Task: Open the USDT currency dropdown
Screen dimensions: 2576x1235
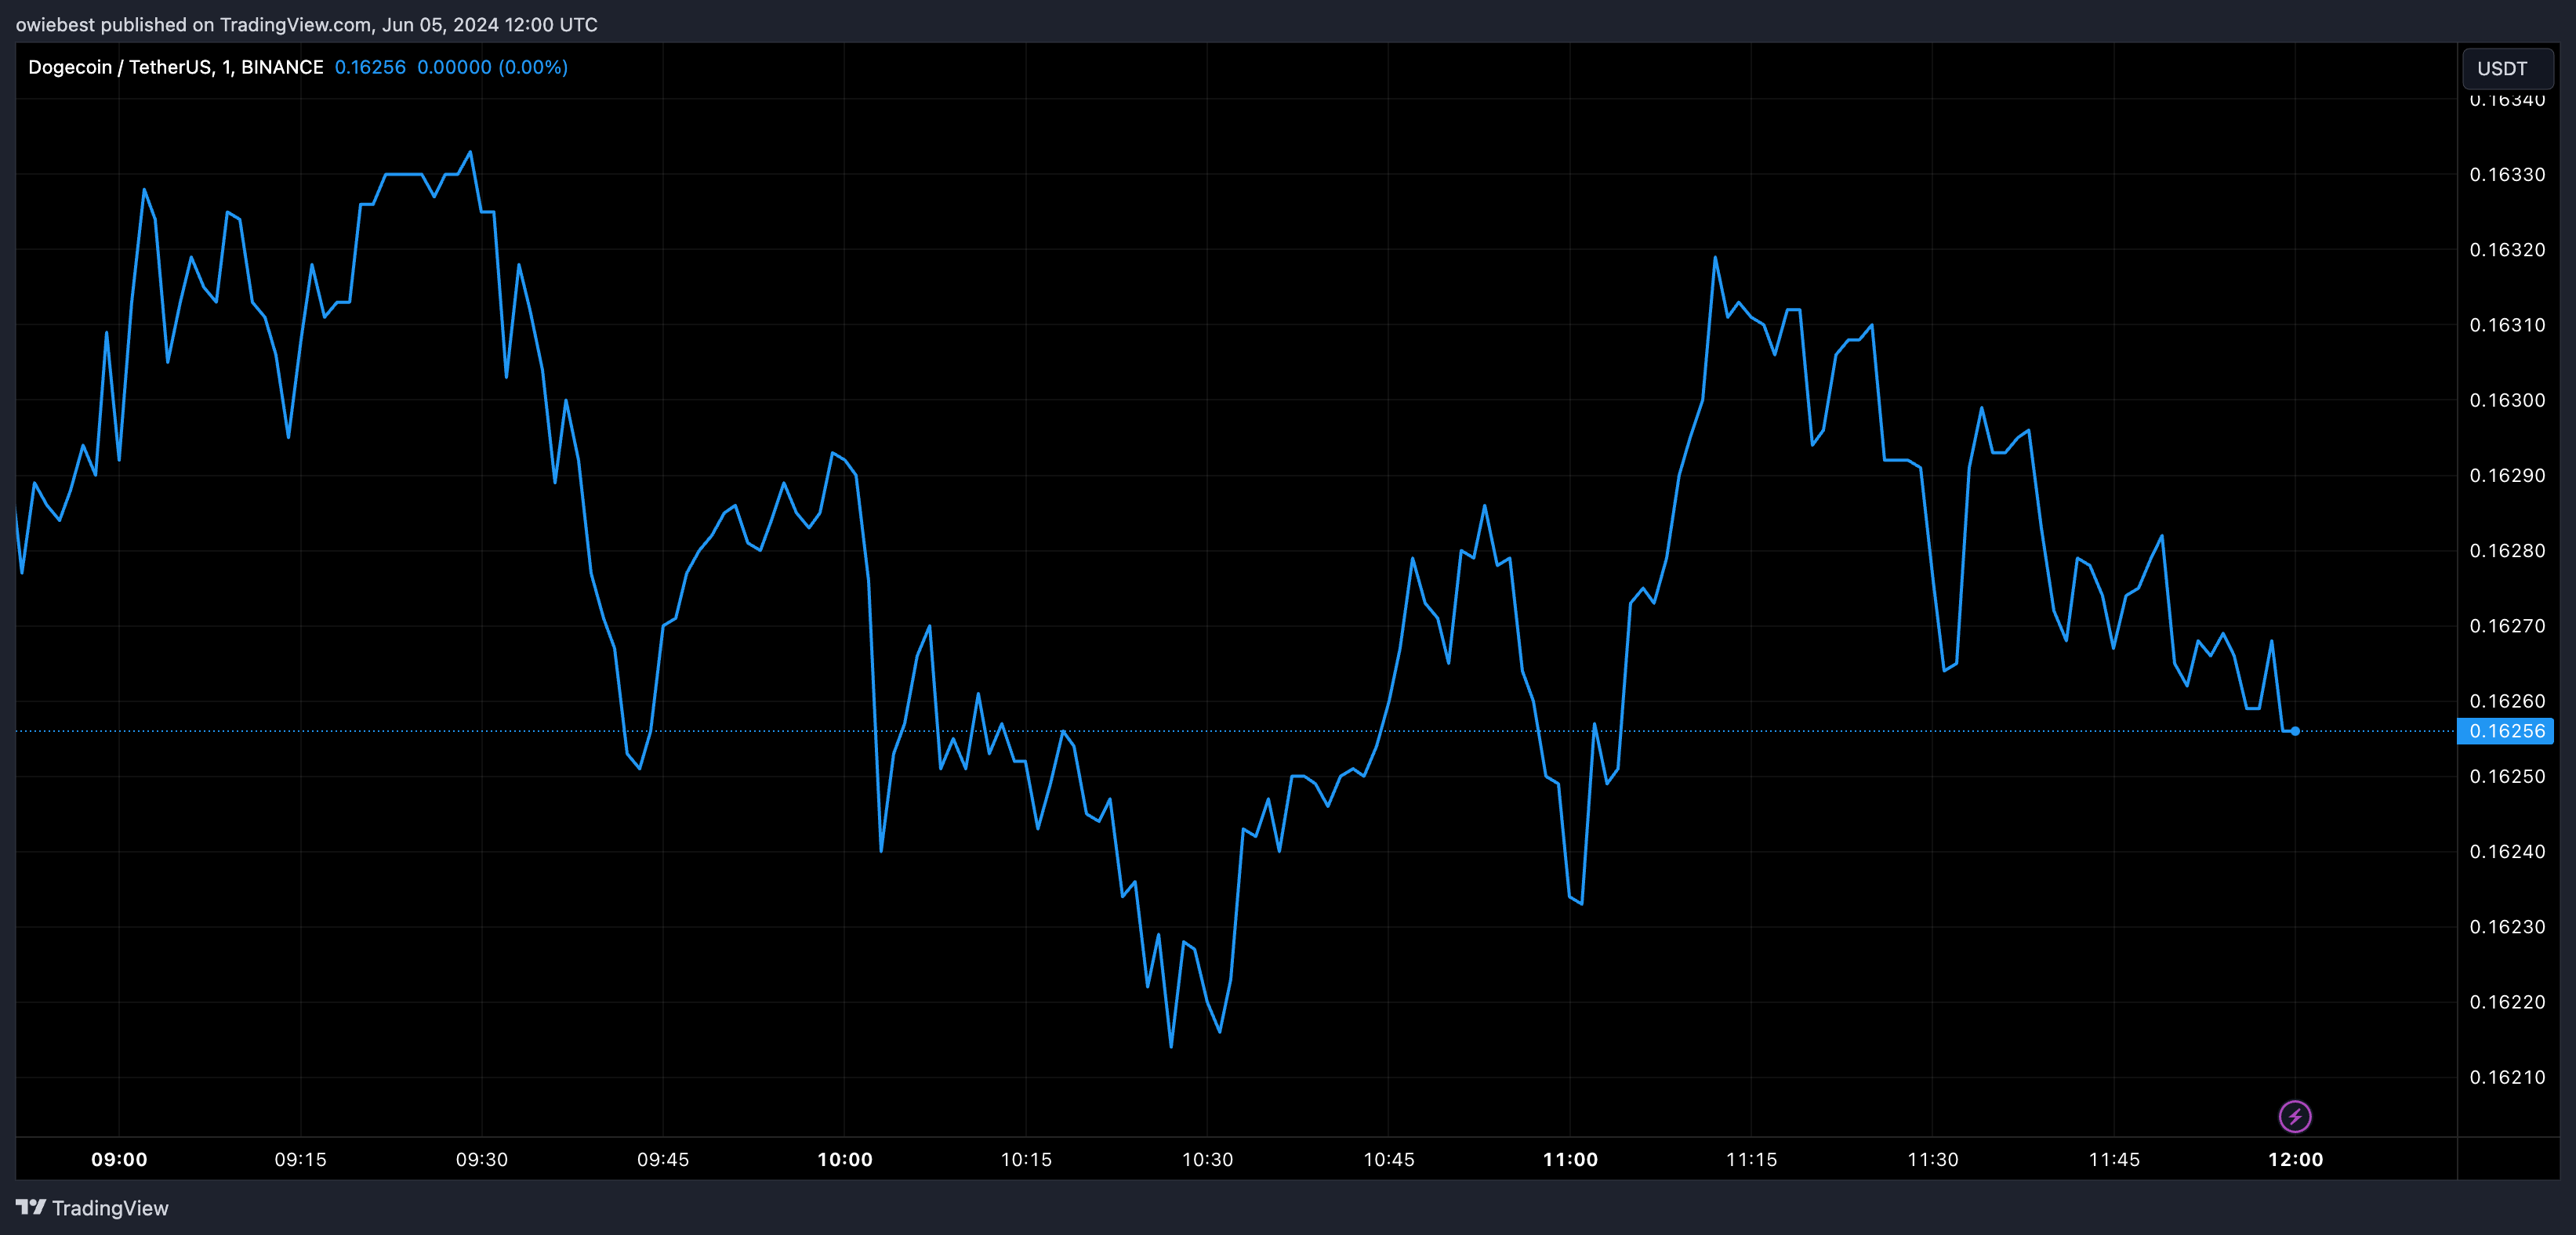Action: 2506,68
